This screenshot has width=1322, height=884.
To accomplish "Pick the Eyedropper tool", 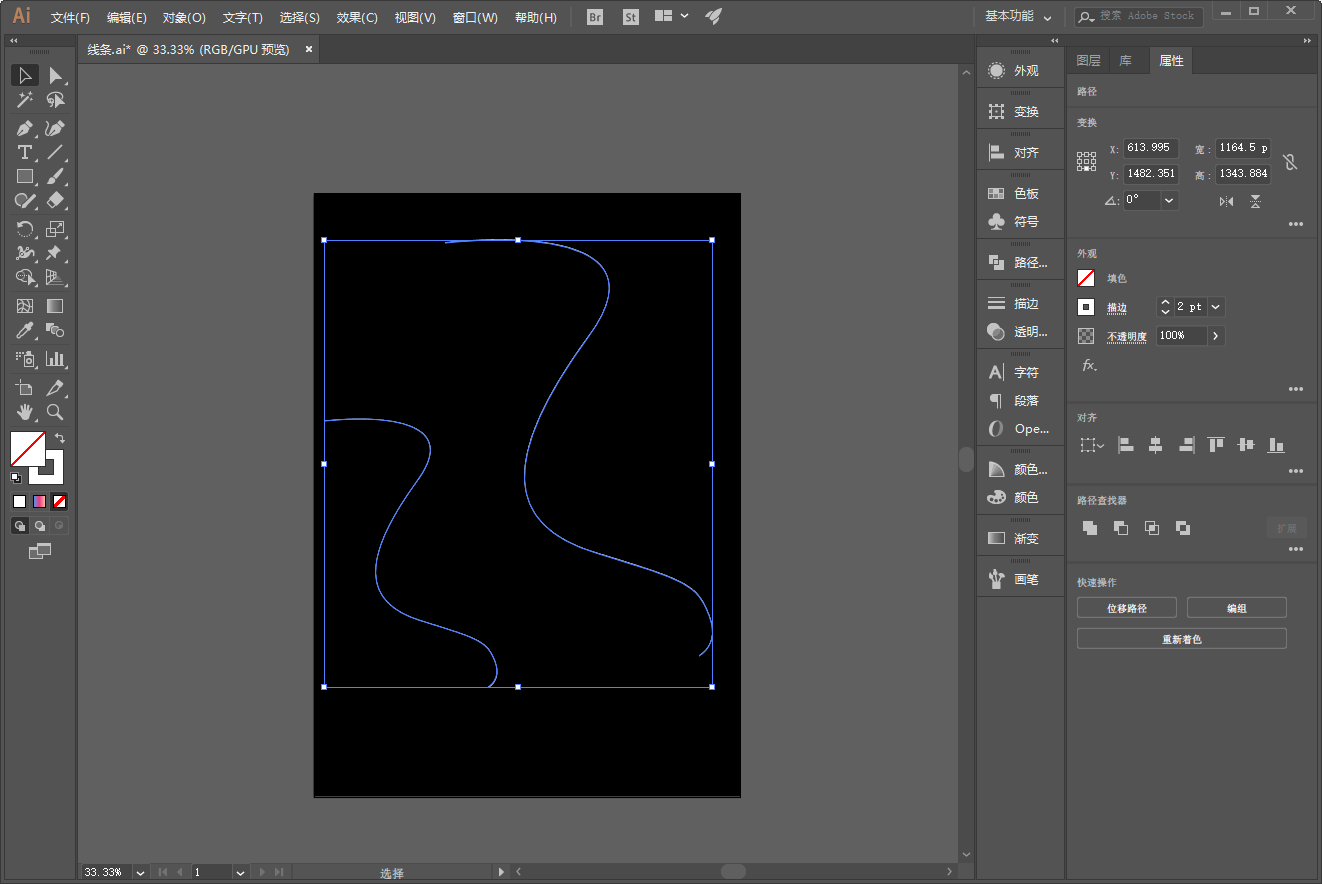I will click(25, 330).
